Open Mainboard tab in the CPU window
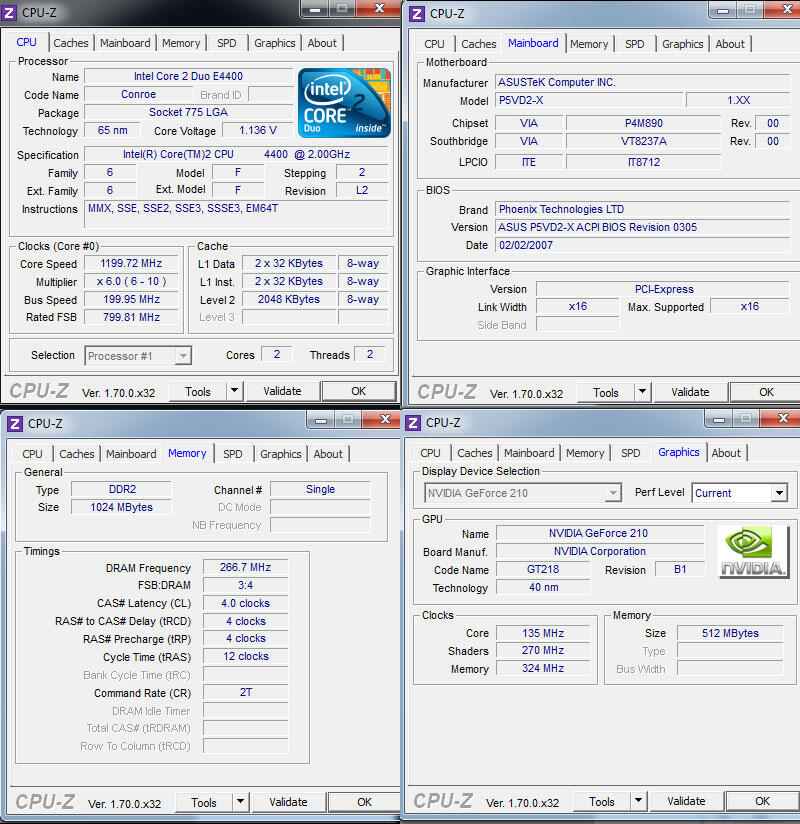The width and height of the screenshot is (800, 824). point(125,43)
